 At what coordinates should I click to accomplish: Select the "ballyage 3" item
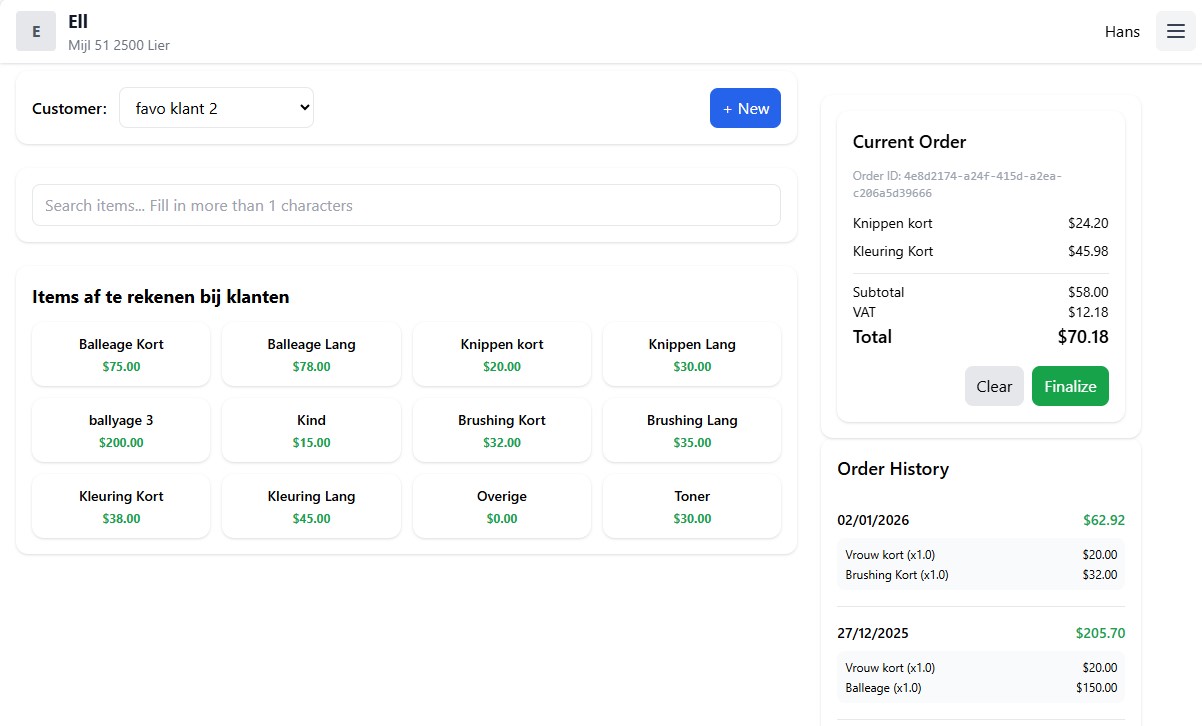click(120, 430)
